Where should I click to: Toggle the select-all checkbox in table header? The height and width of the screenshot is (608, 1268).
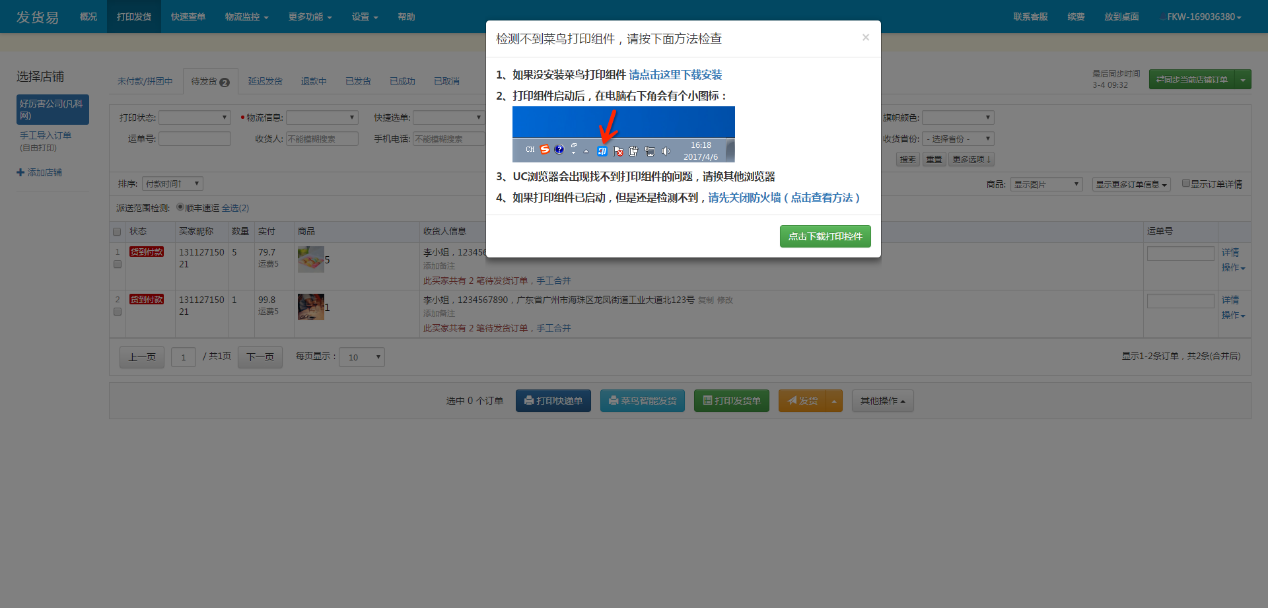click(x=117, y=231)
